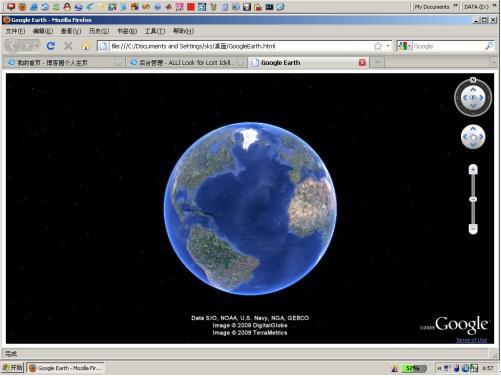Open the address bar history dropdown arrow
Viewport: 501px width, 378px height.
pyautogui.click(x=388, y=46)
